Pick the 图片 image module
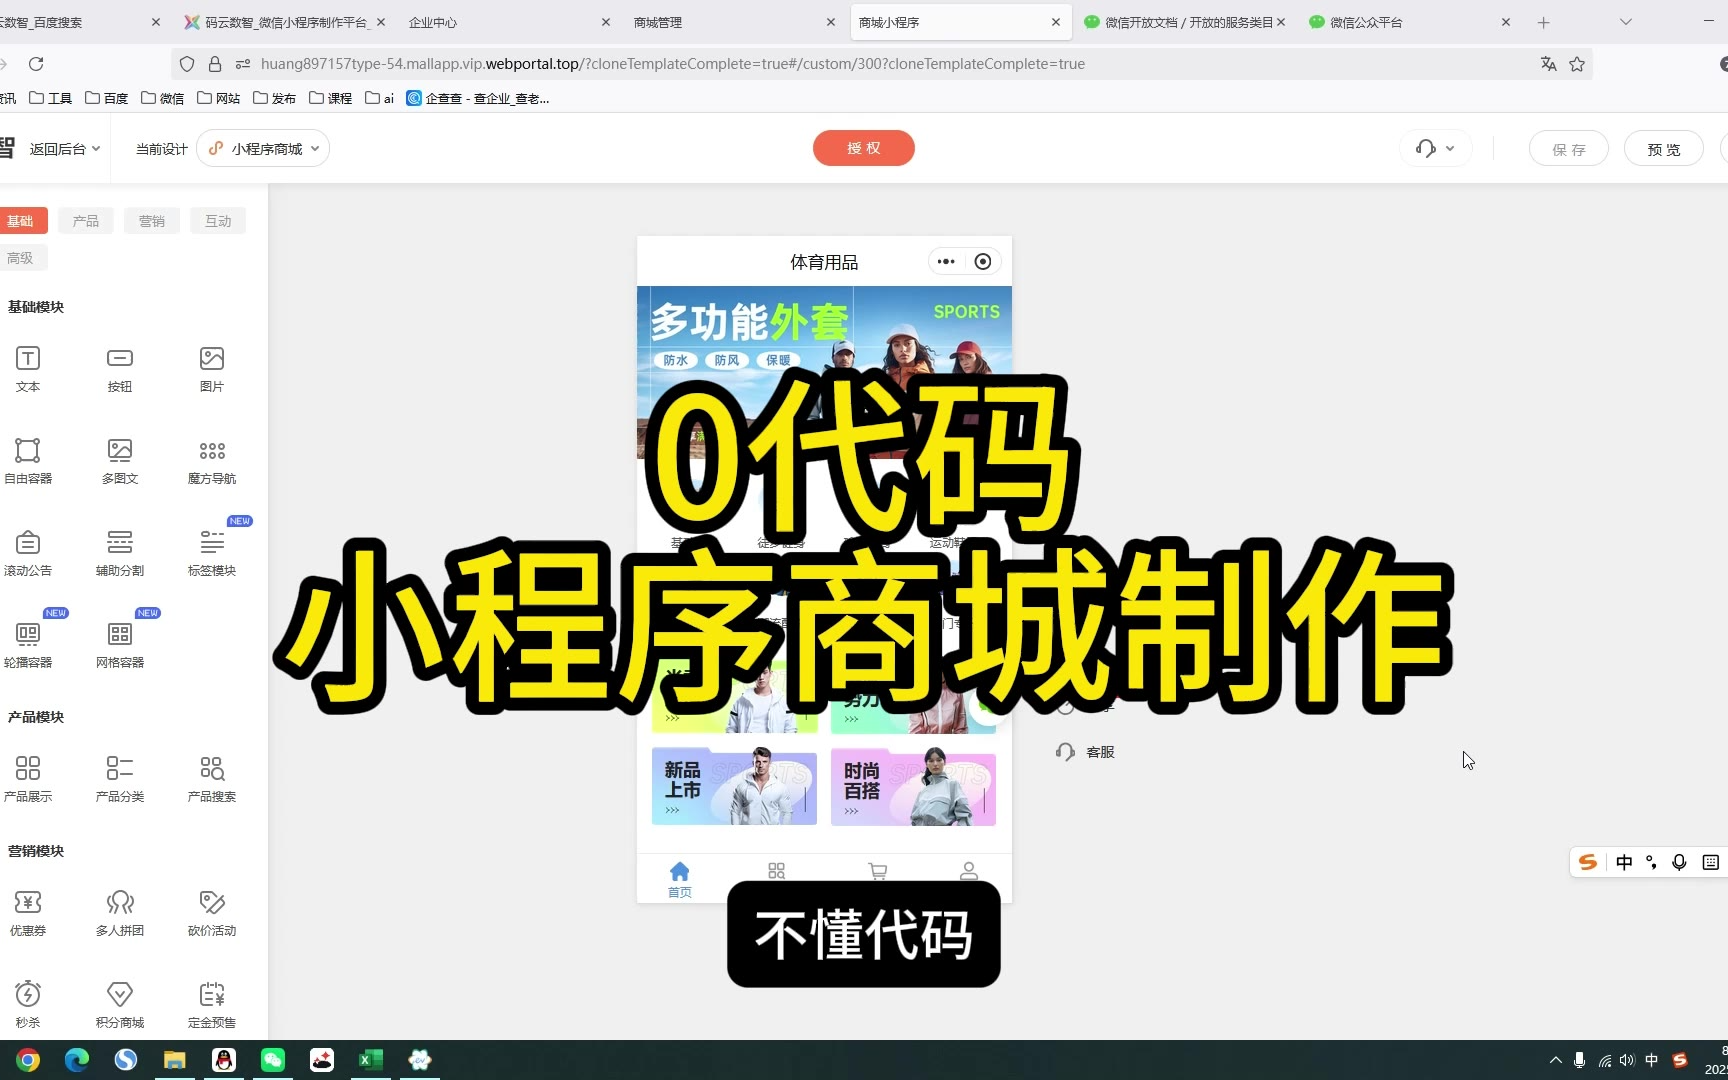 pyautogui.click(x=212, y=368)
